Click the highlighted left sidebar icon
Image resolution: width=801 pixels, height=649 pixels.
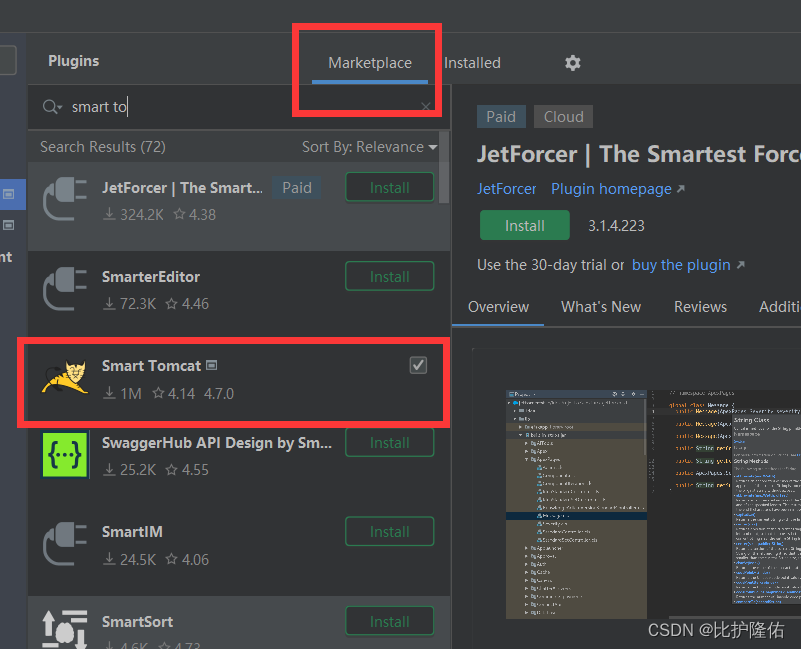click(9, 194)
